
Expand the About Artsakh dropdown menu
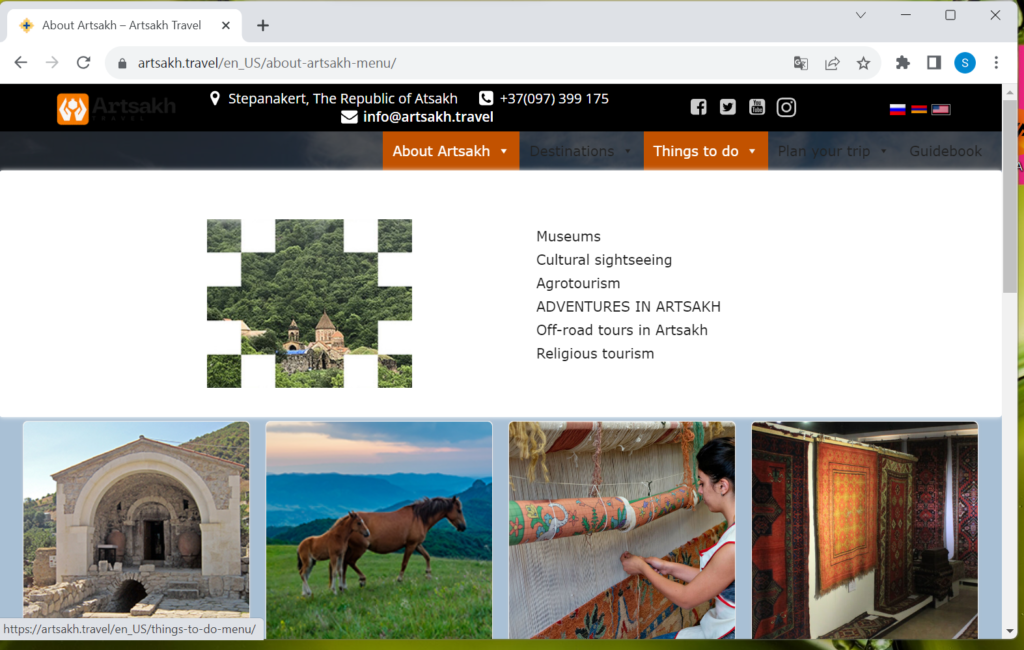click(450, 151)
